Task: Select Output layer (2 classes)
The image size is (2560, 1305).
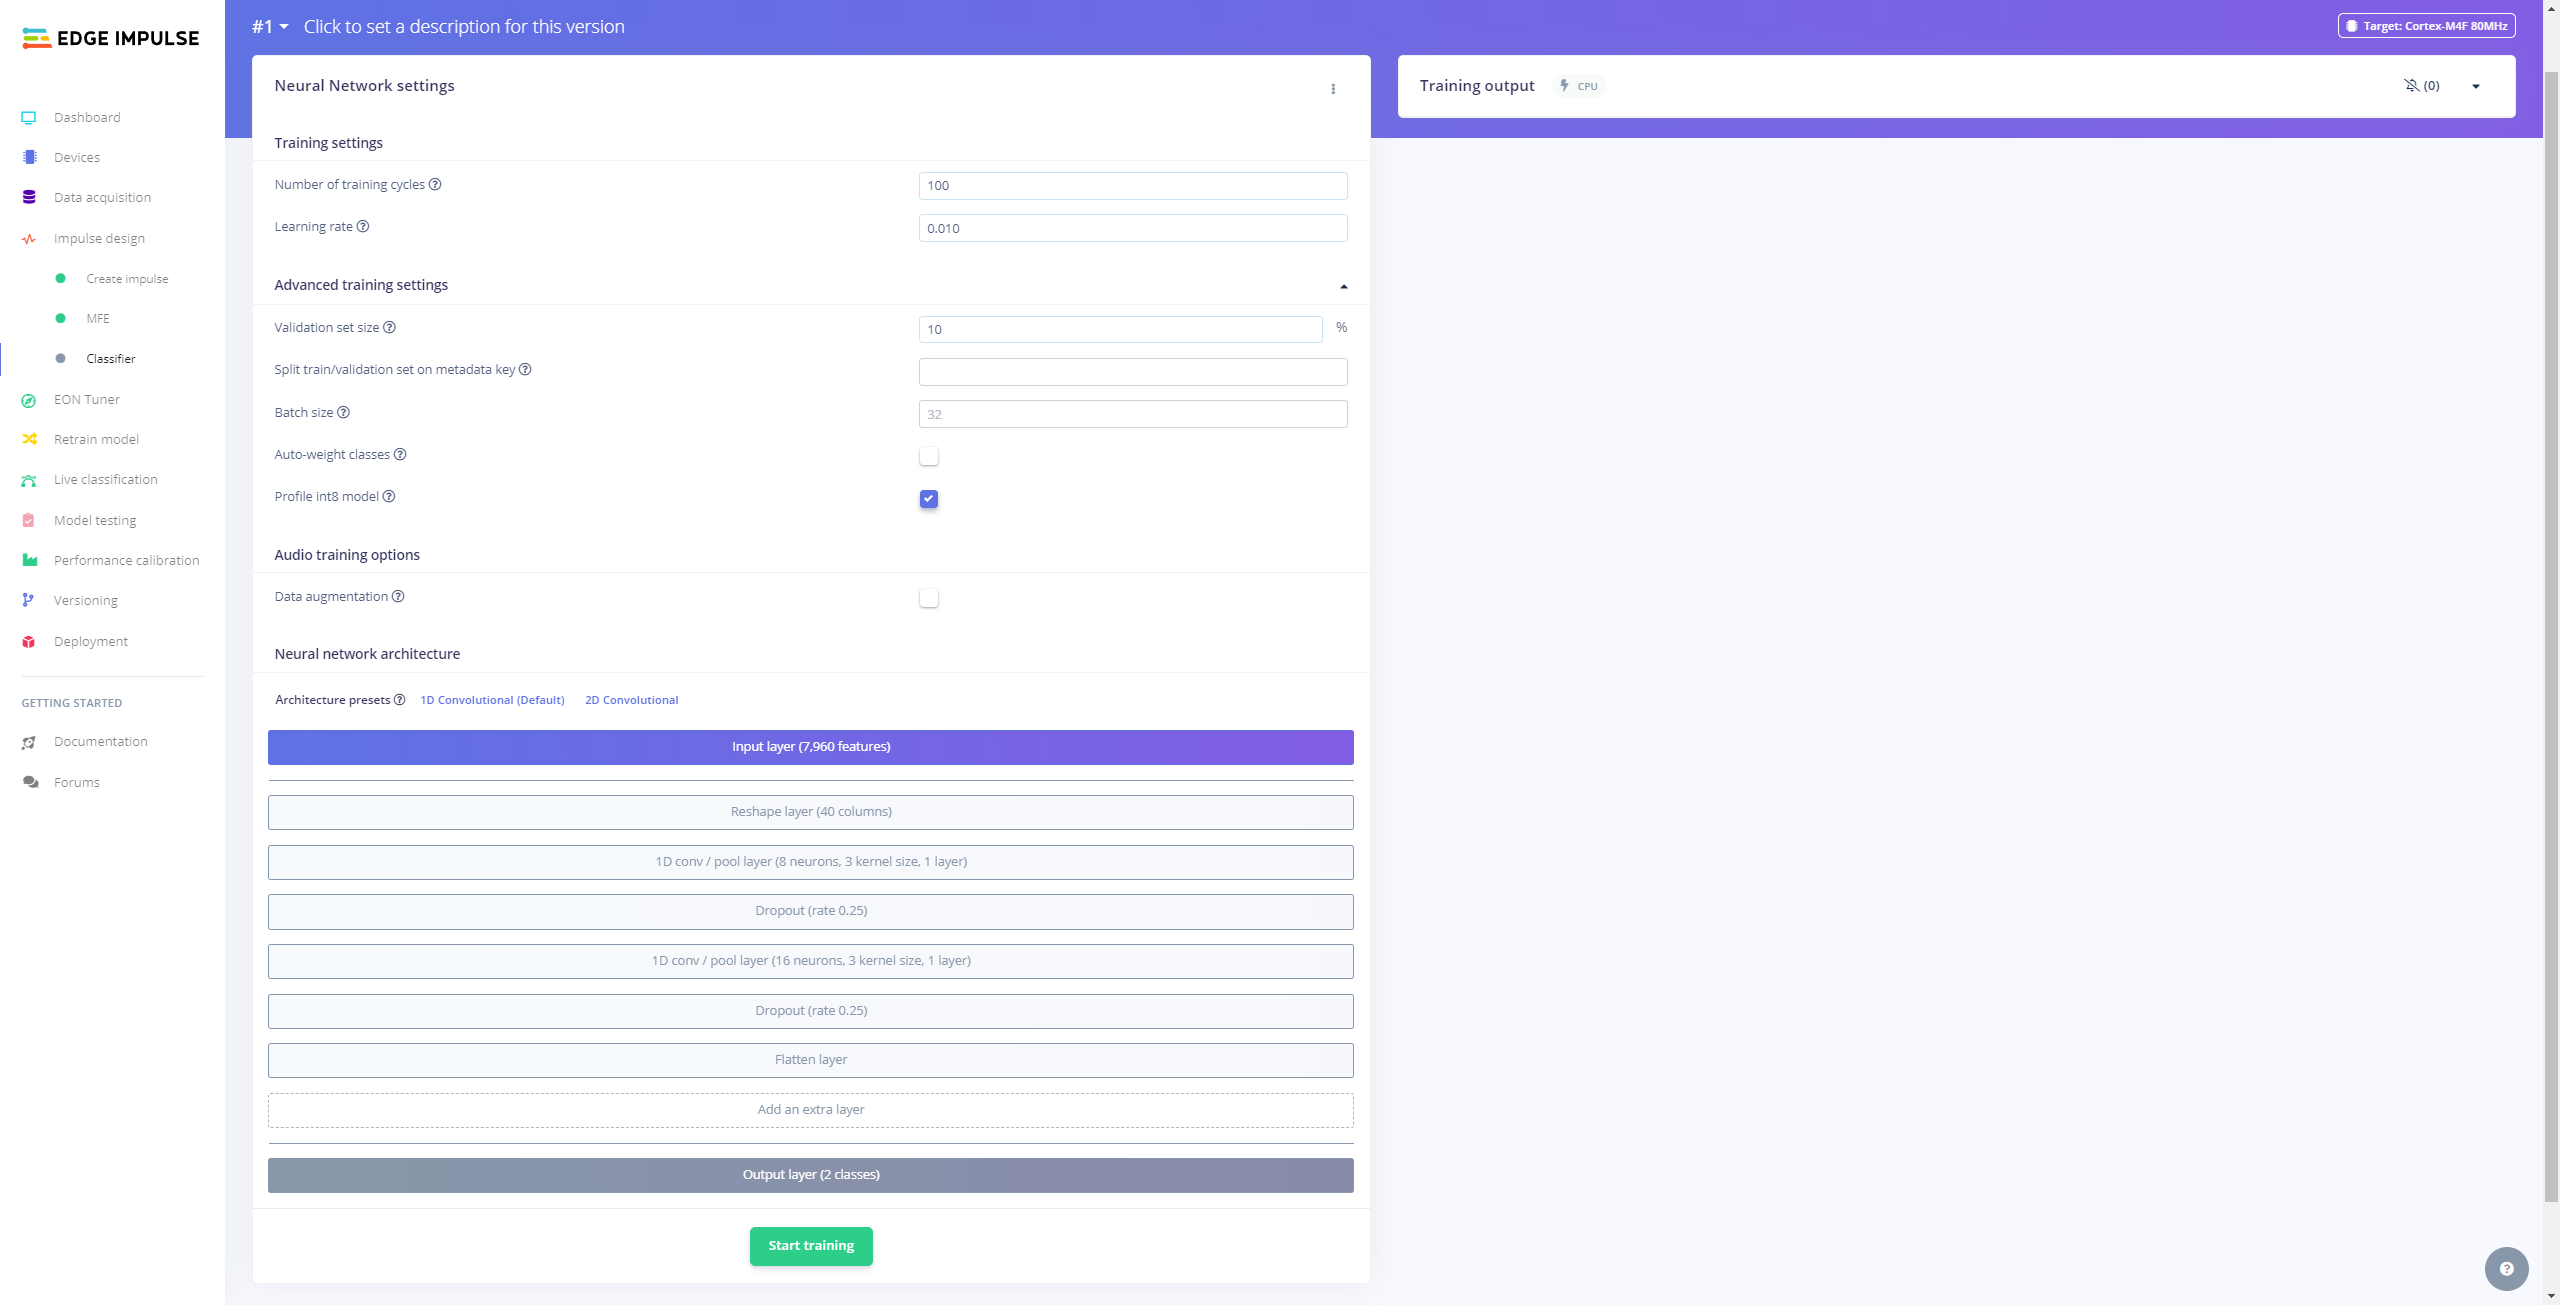Action: click(811, 1175)
